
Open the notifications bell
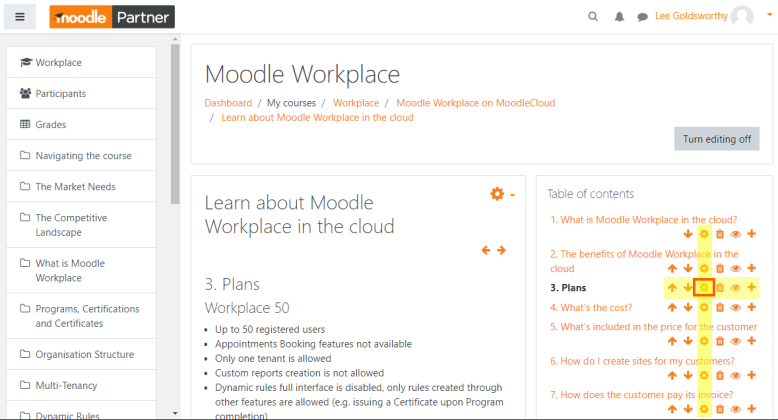click(x=619, y=17)
